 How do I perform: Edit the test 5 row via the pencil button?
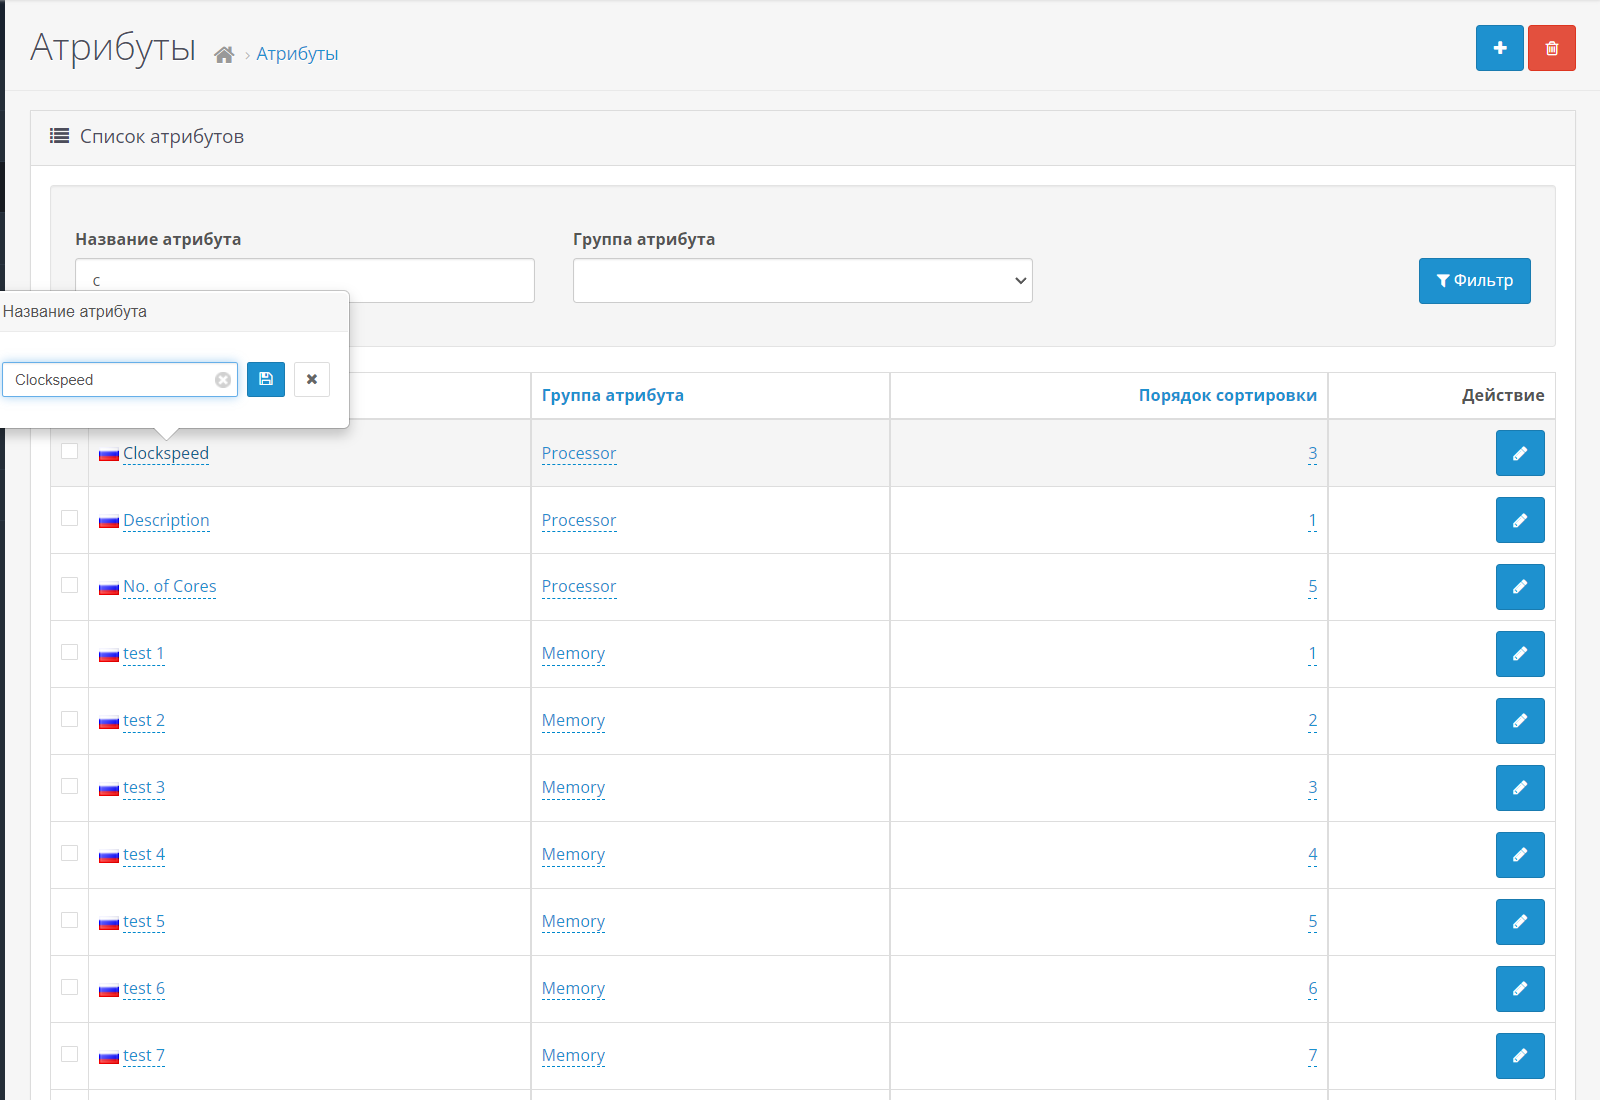pyautogui.click(x=1520, y=922)
